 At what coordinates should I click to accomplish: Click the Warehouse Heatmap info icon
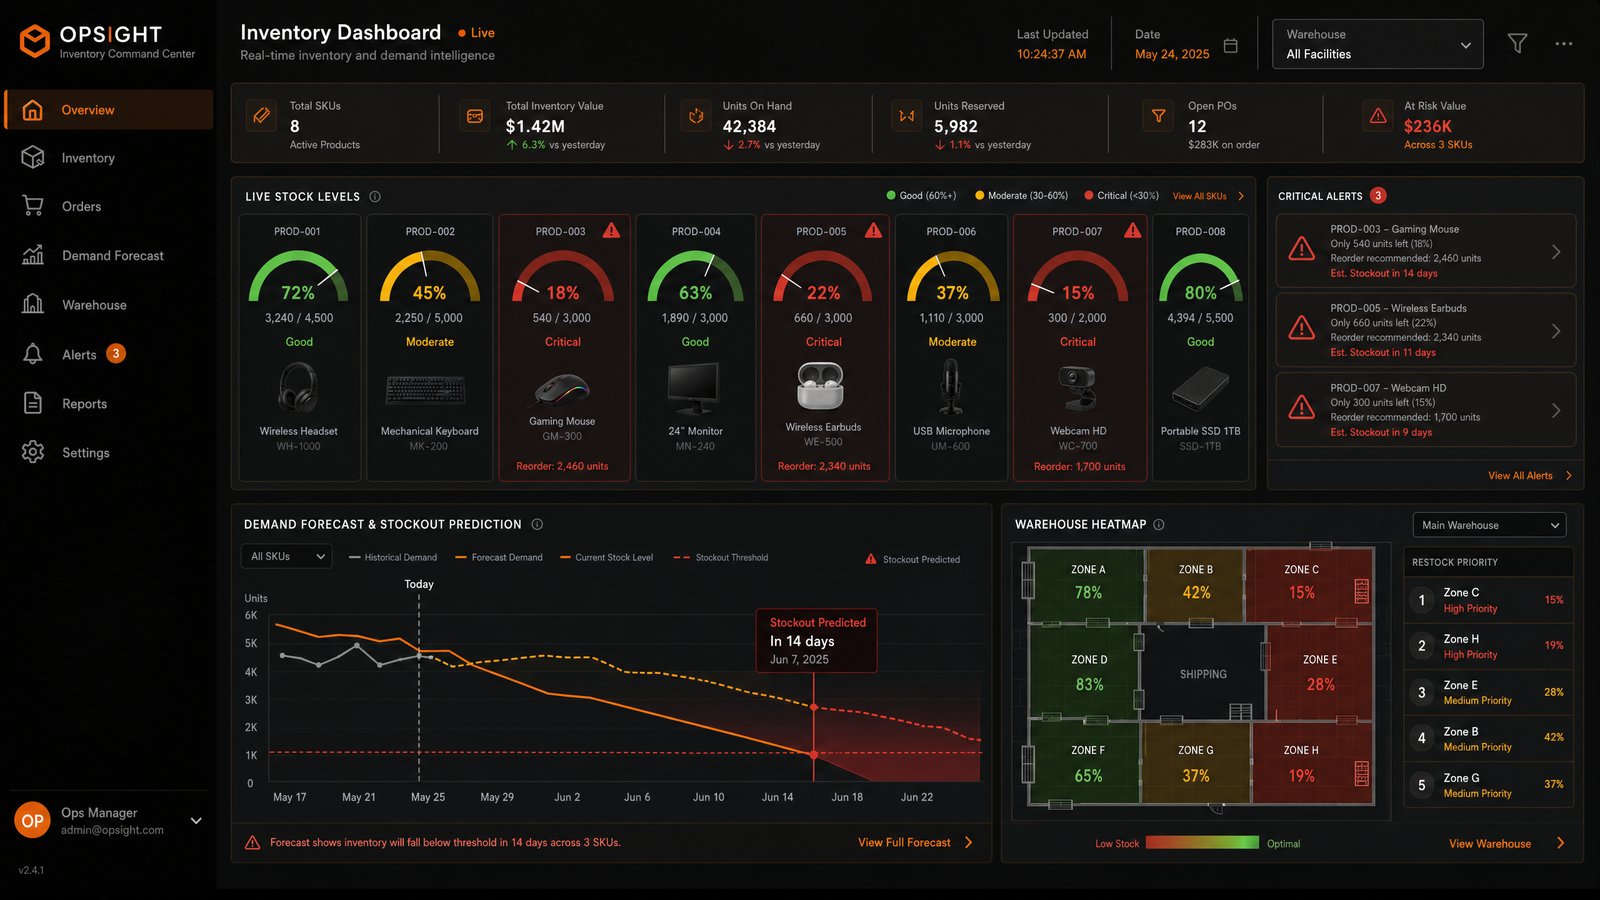point(1159,525)
